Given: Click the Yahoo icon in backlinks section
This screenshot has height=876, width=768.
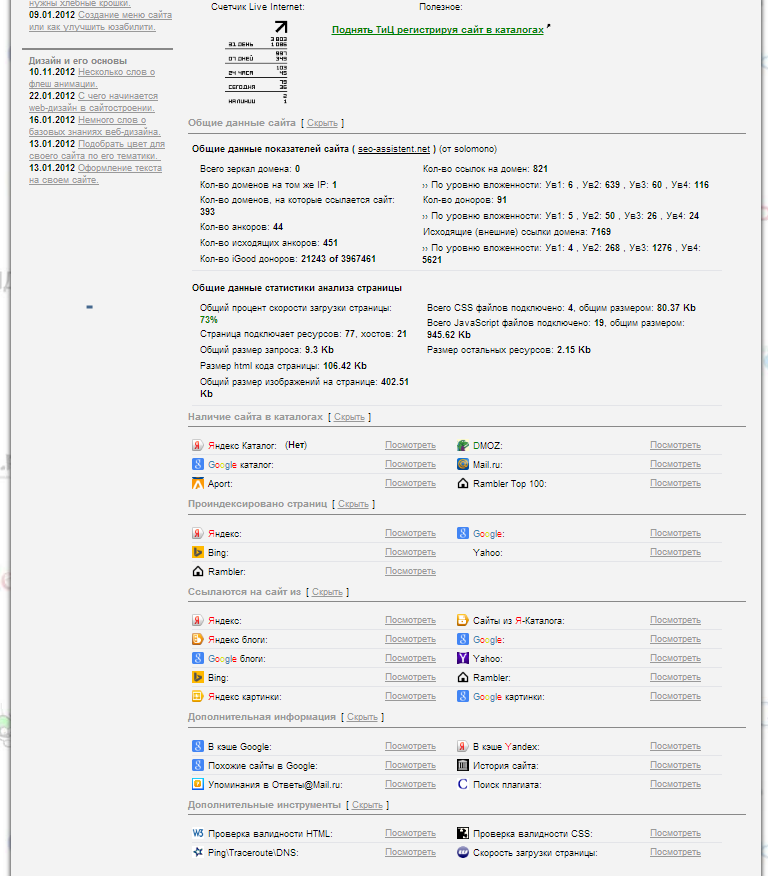Looking at the screenshot, I should pos(463,659).
